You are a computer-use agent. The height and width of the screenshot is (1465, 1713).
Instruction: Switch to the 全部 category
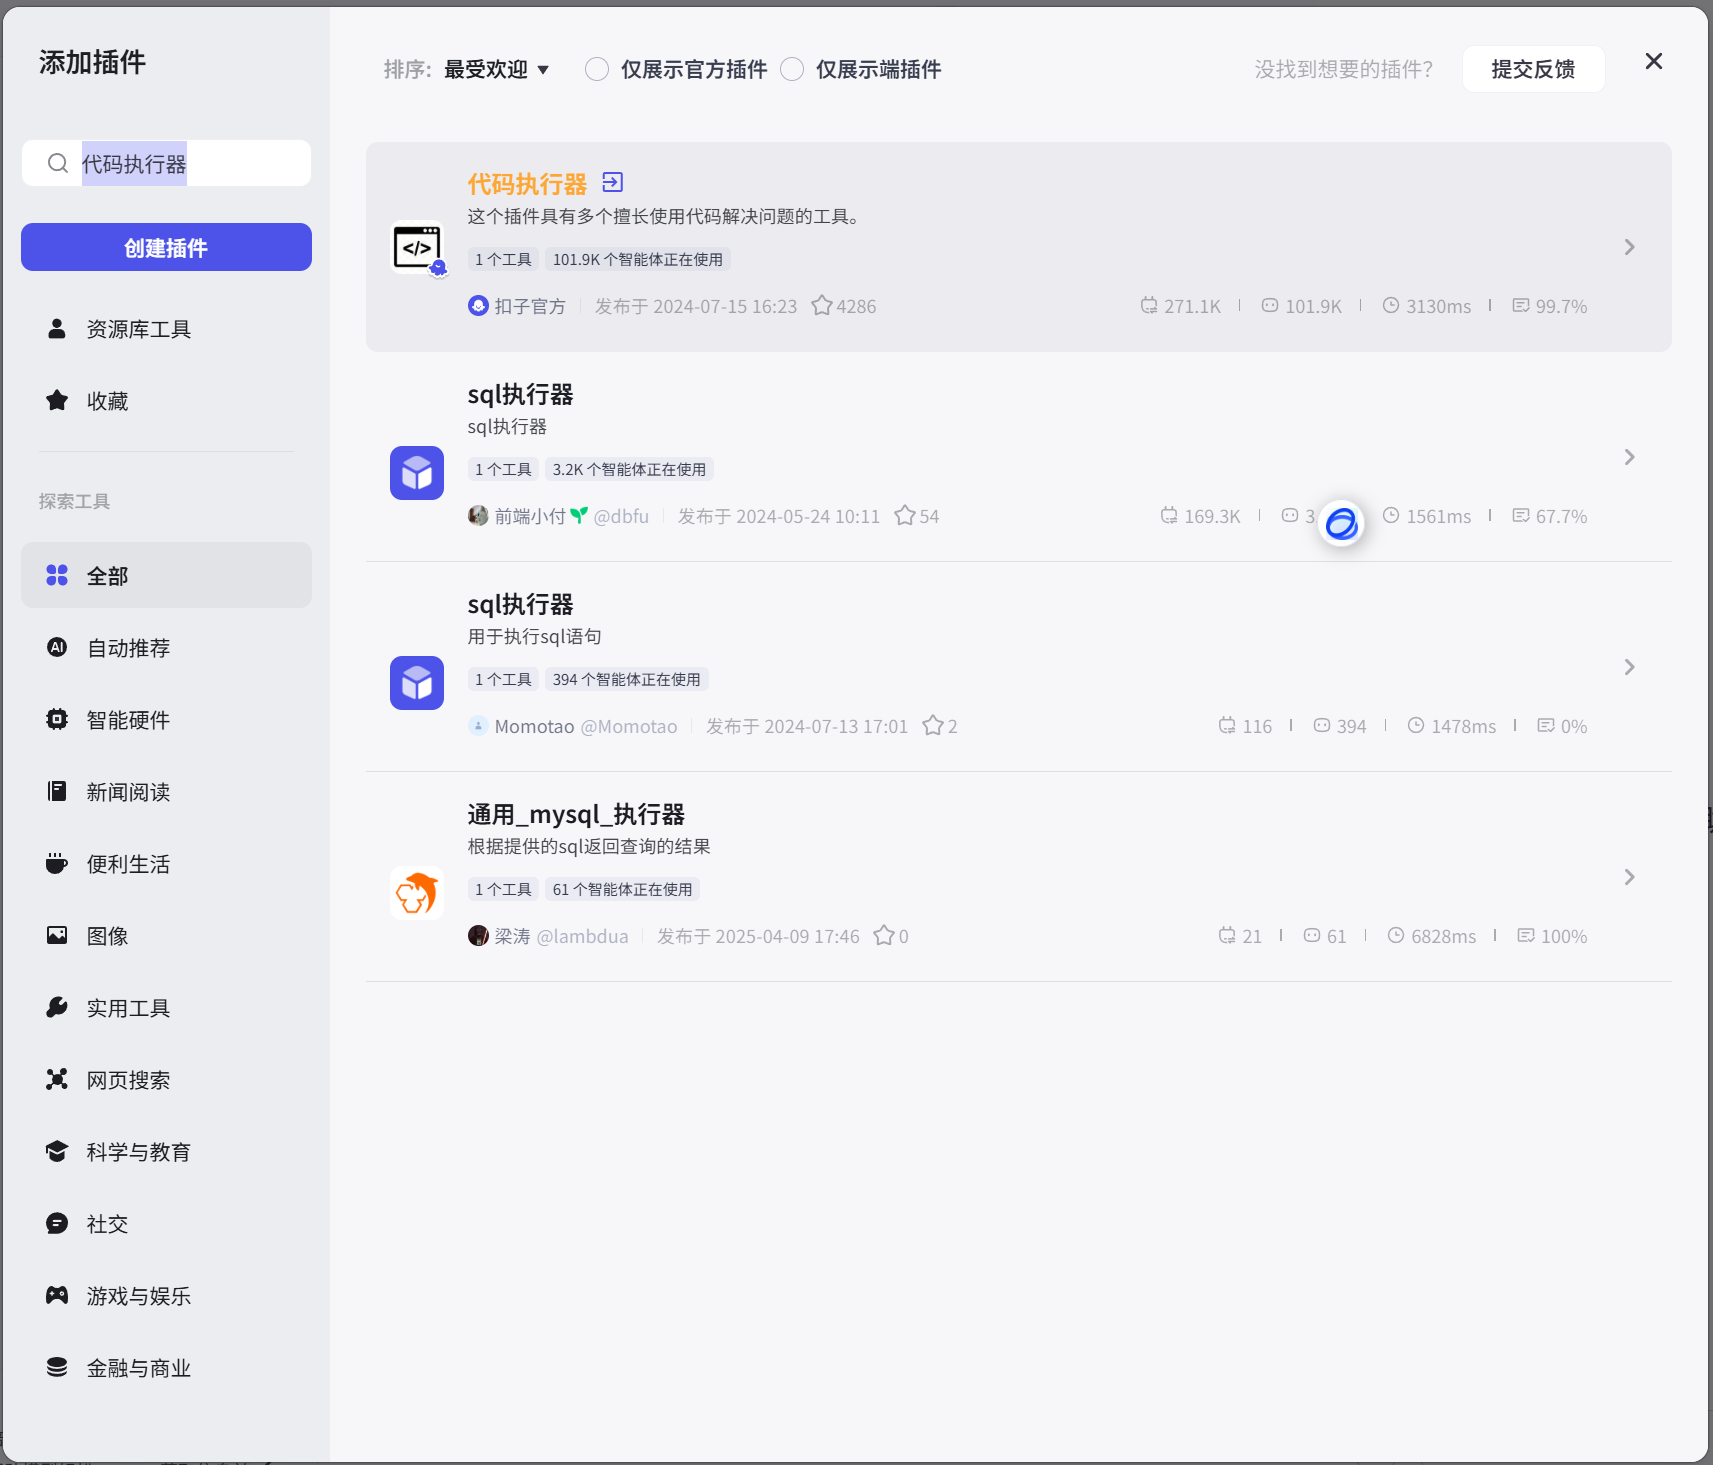107,575
